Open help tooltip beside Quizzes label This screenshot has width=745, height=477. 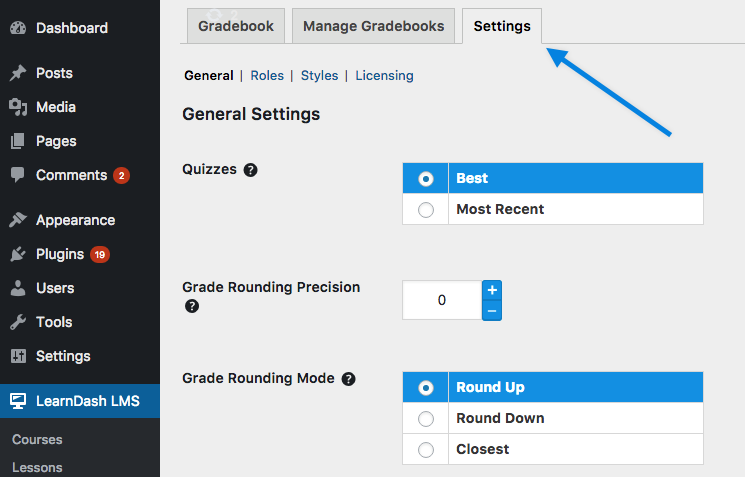pyautogui.click(x=250, y=170)
